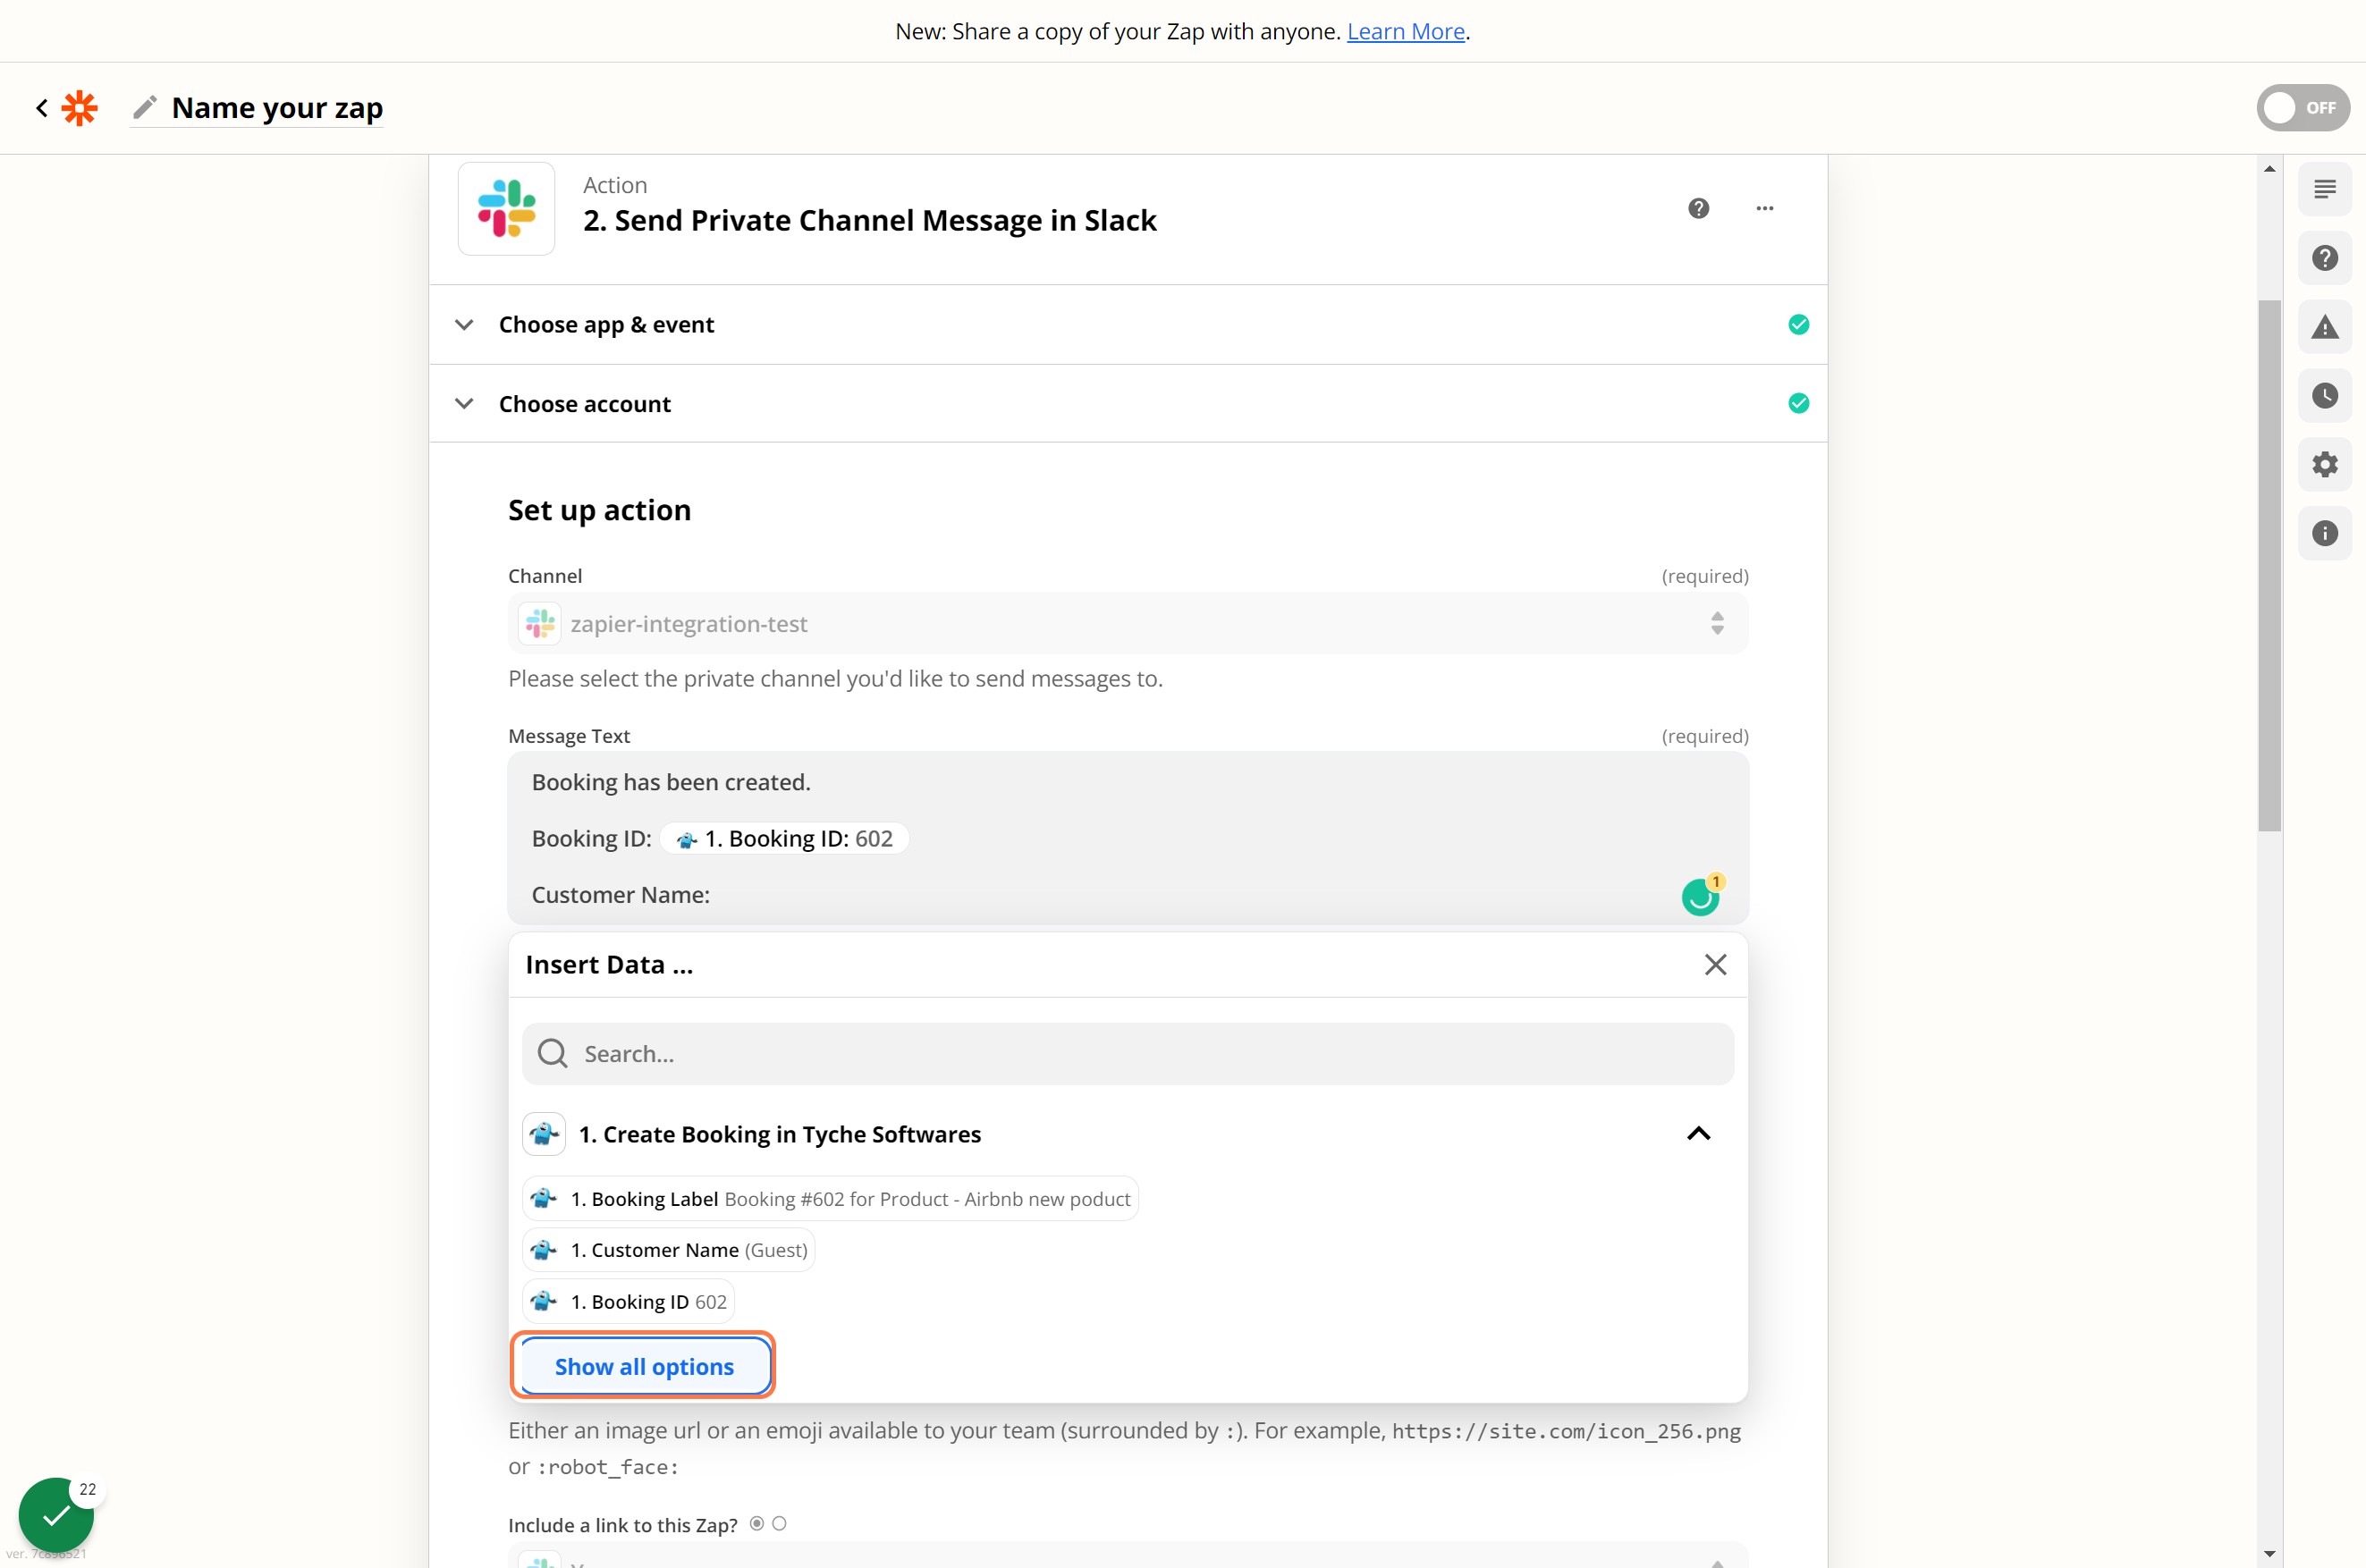
Task: Open the outline lines icon in right sidebar
Action: [x=2324, y=189]
